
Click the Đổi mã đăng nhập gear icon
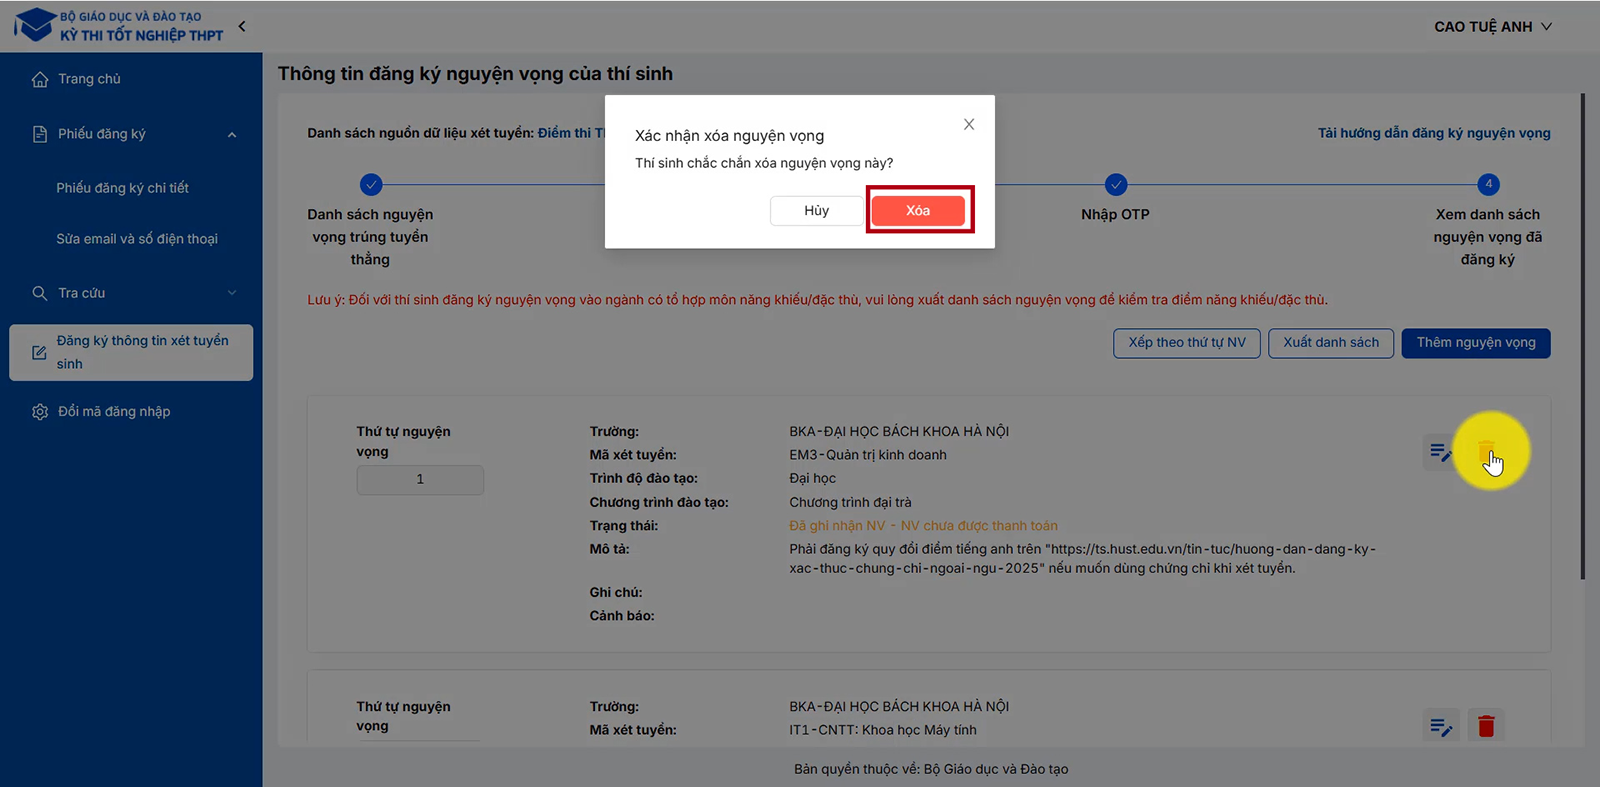40,412
